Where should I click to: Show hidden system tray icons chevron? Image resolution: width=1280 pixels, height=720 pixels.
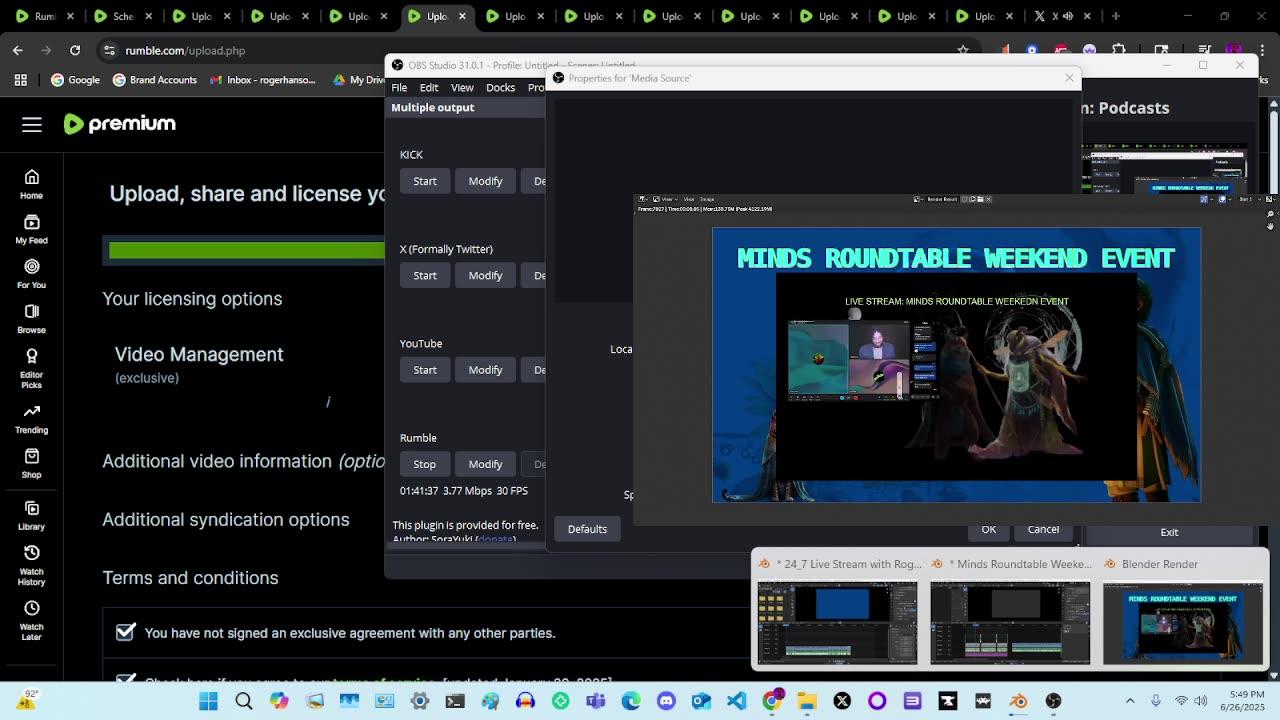1130,701
